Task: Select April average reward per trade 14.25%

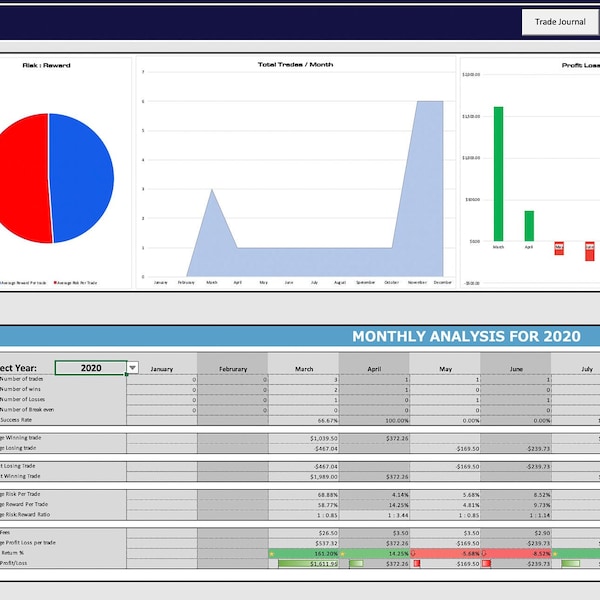Action: [x=374, y=505]
